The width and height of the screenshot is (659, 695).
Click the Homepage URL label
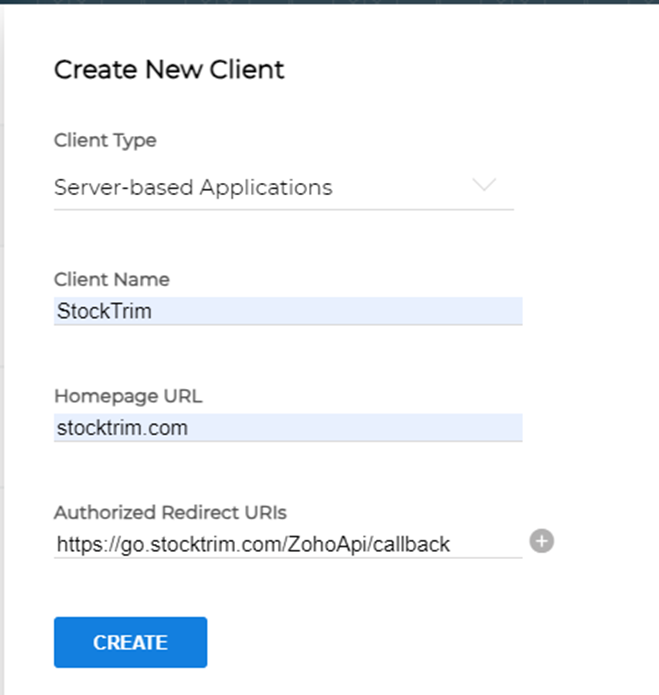coord(127,396)
